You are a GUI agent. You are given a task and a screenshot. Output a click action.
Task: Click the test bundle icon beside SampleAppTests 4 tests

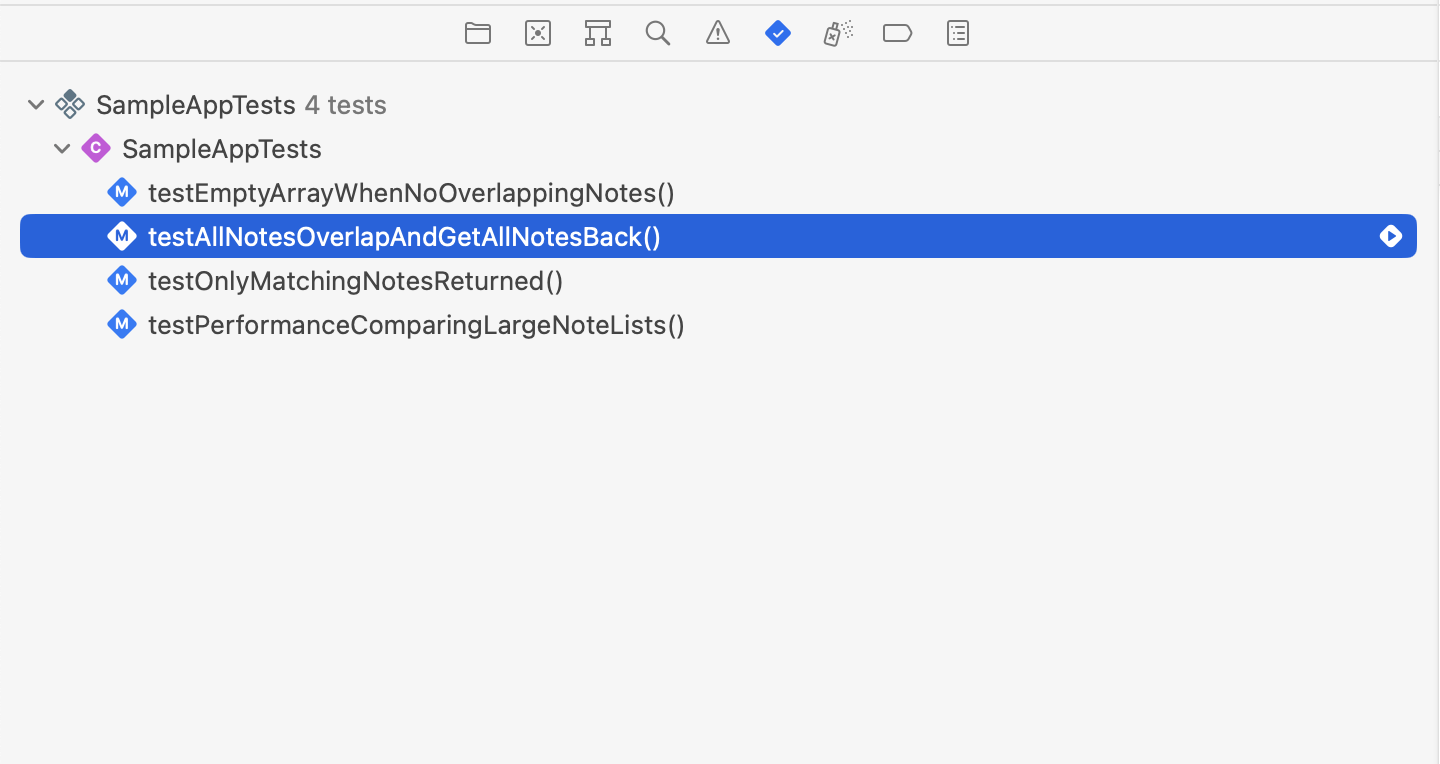69,104
